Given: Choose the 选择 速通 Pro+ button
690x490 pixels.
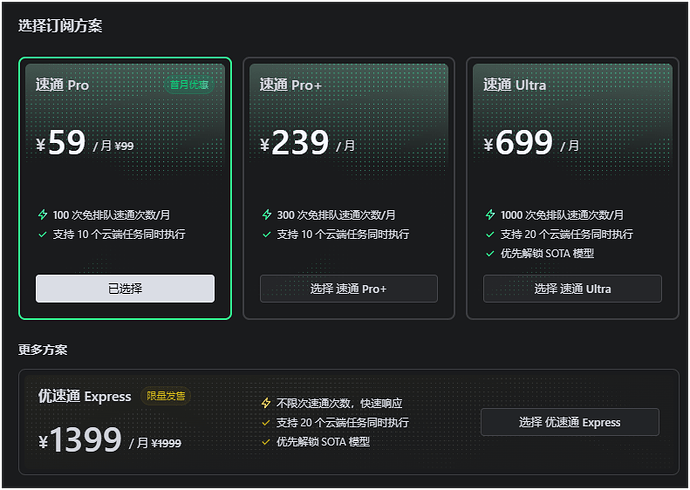Looking at the screenshot, I should pyautogui.click(x=349, y=289).
